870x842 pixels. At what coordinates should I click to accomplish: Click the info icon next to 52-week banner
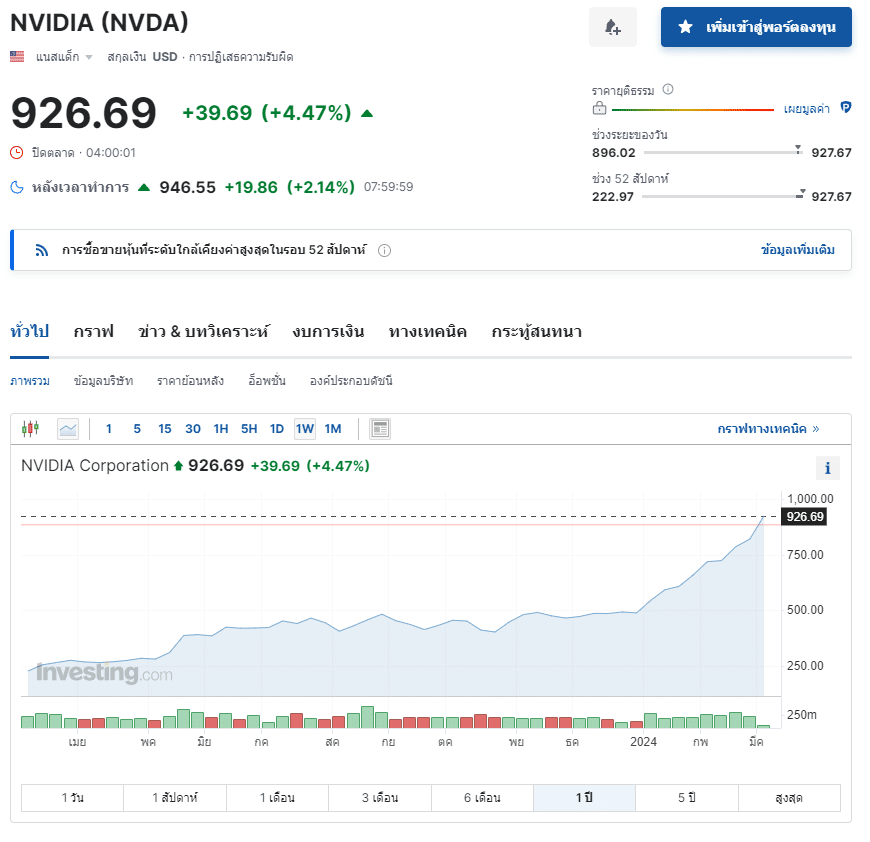pyautogui.click(x=384, y=251)
